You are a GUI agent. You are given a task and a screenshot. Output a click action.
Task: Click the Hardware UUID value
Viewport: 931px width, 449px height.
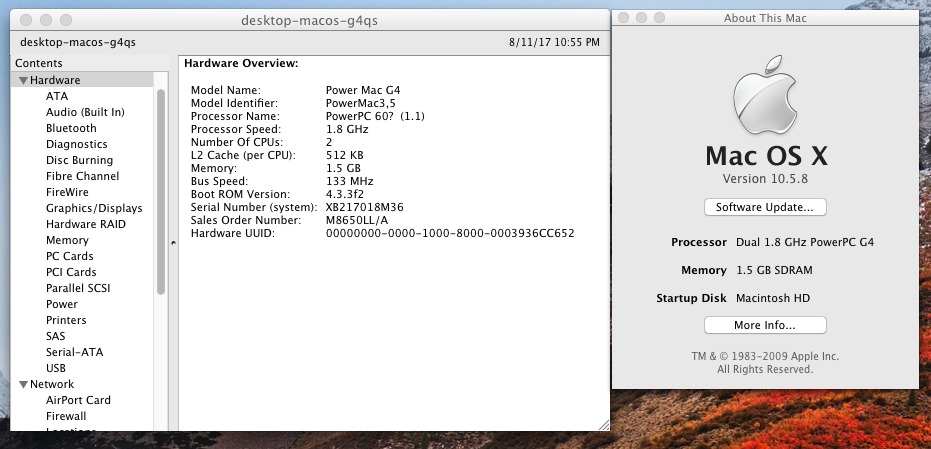450,234
